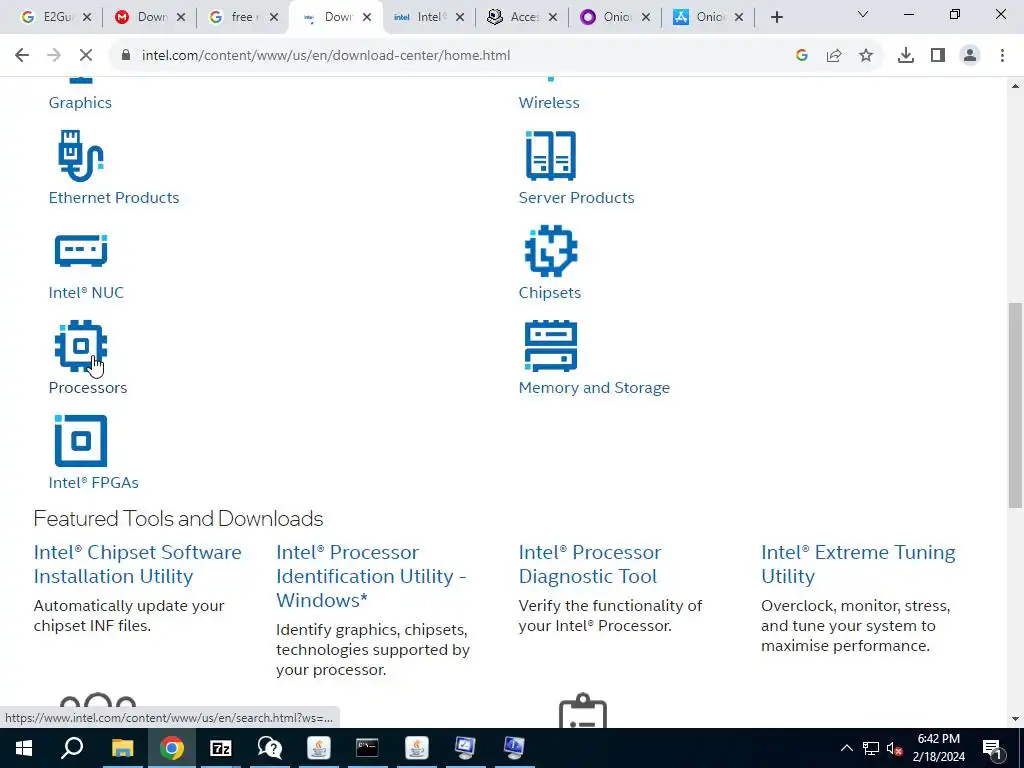Share this page via the share icon
1024x768 pixels.
tap(834, 56)
